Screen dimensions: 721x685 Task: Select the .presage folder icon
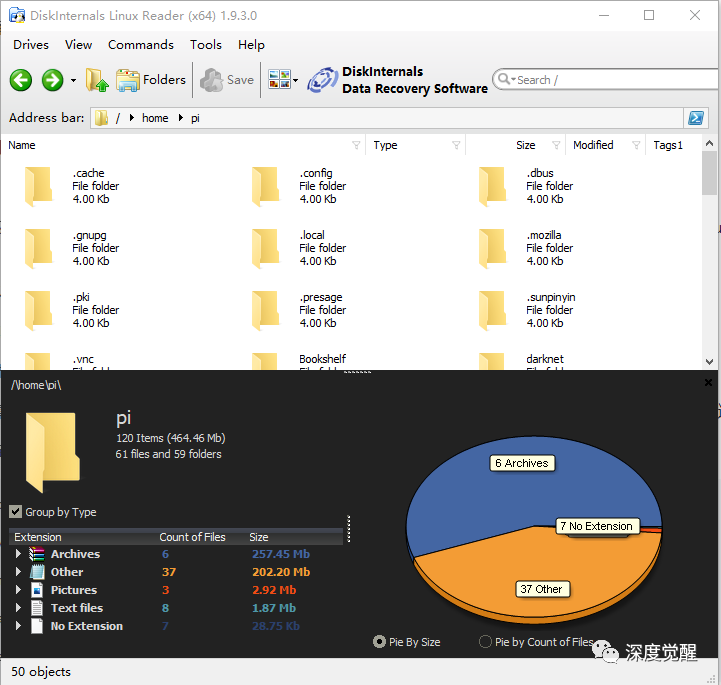pos(266,310)
